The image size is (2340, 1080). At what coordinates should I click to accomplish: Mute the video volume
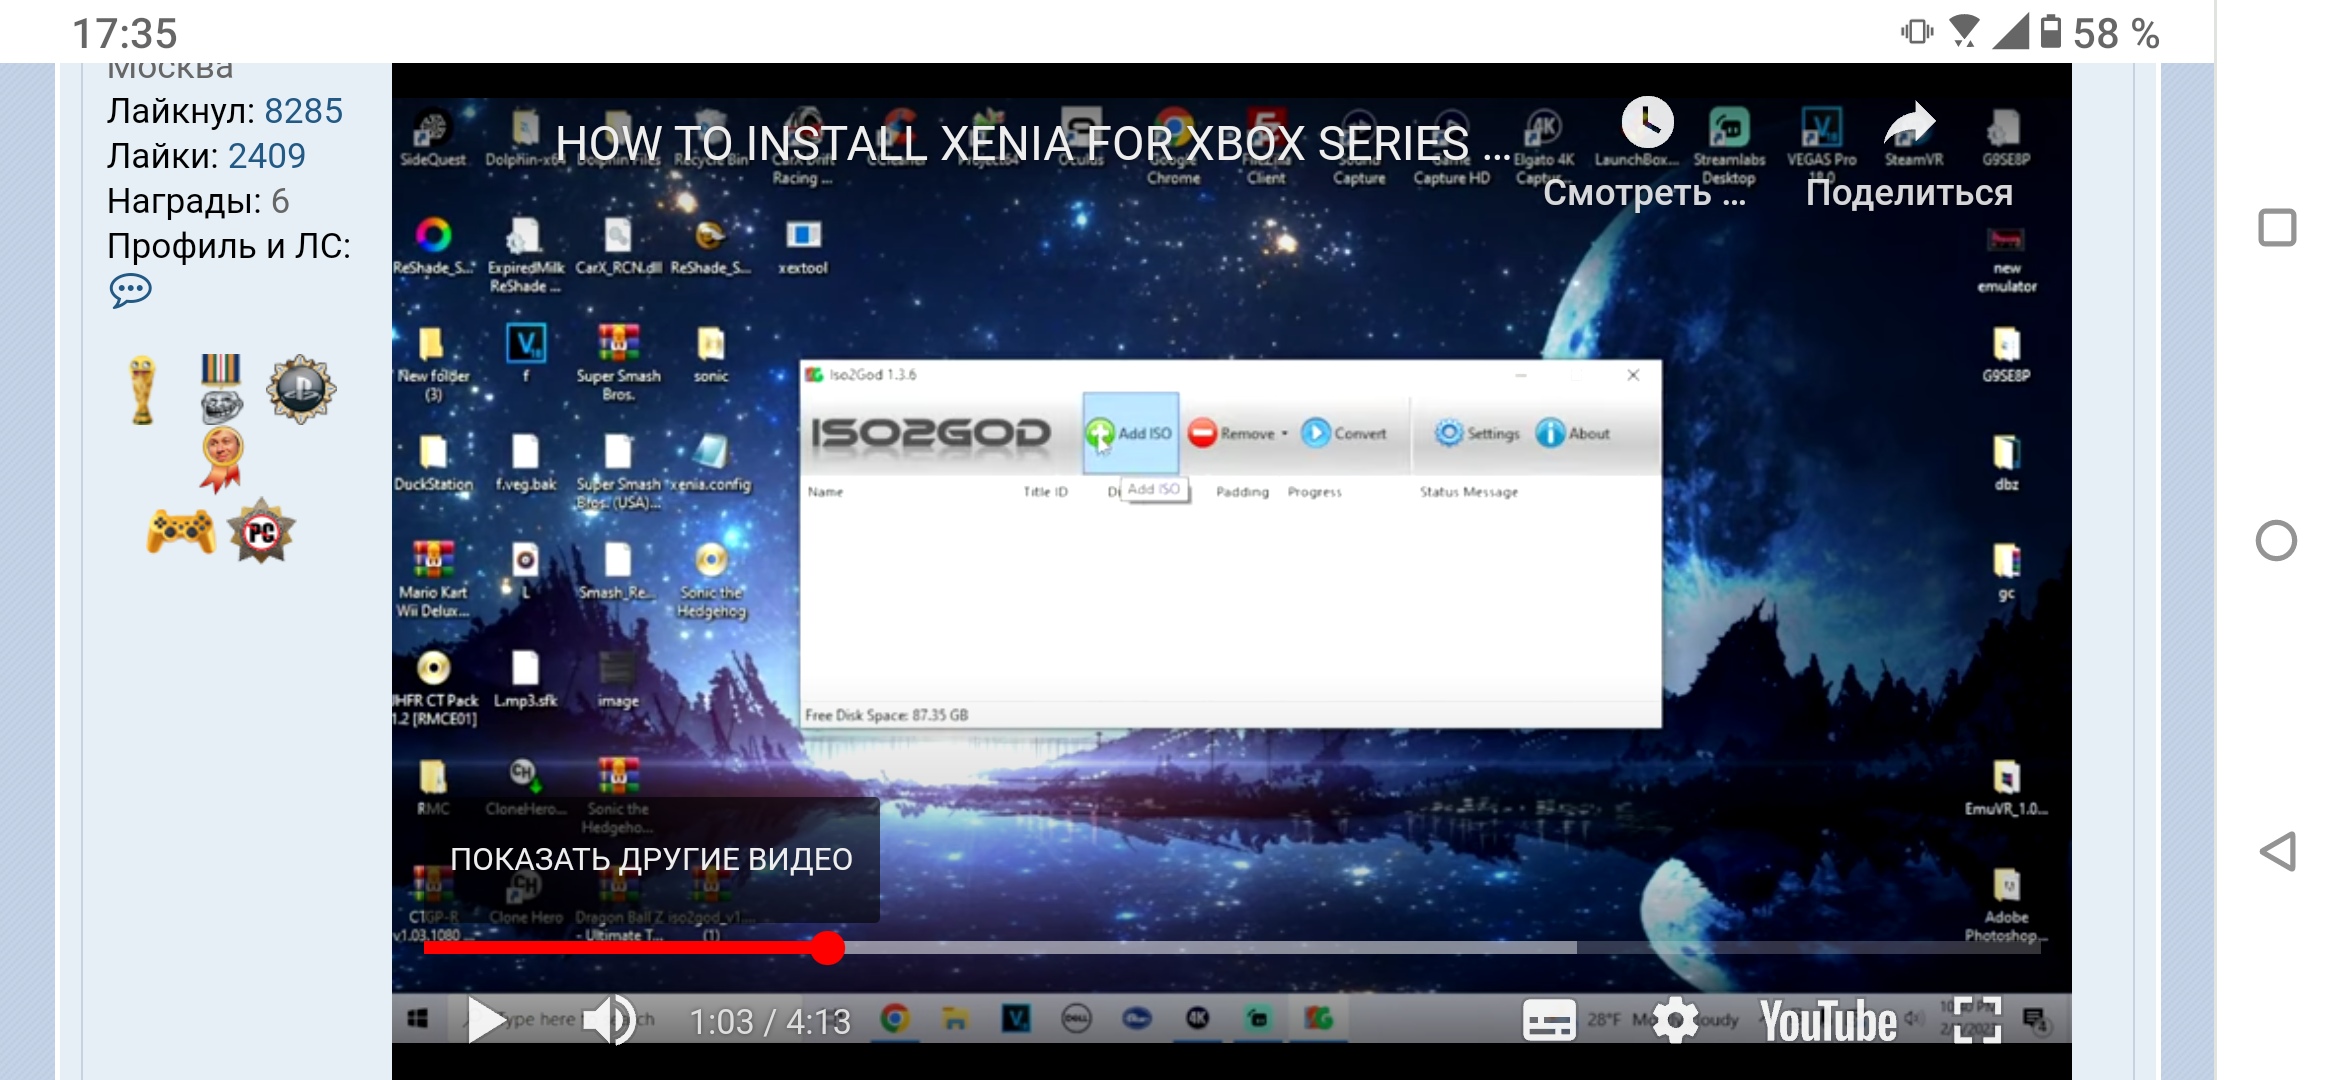(609, 1020)
